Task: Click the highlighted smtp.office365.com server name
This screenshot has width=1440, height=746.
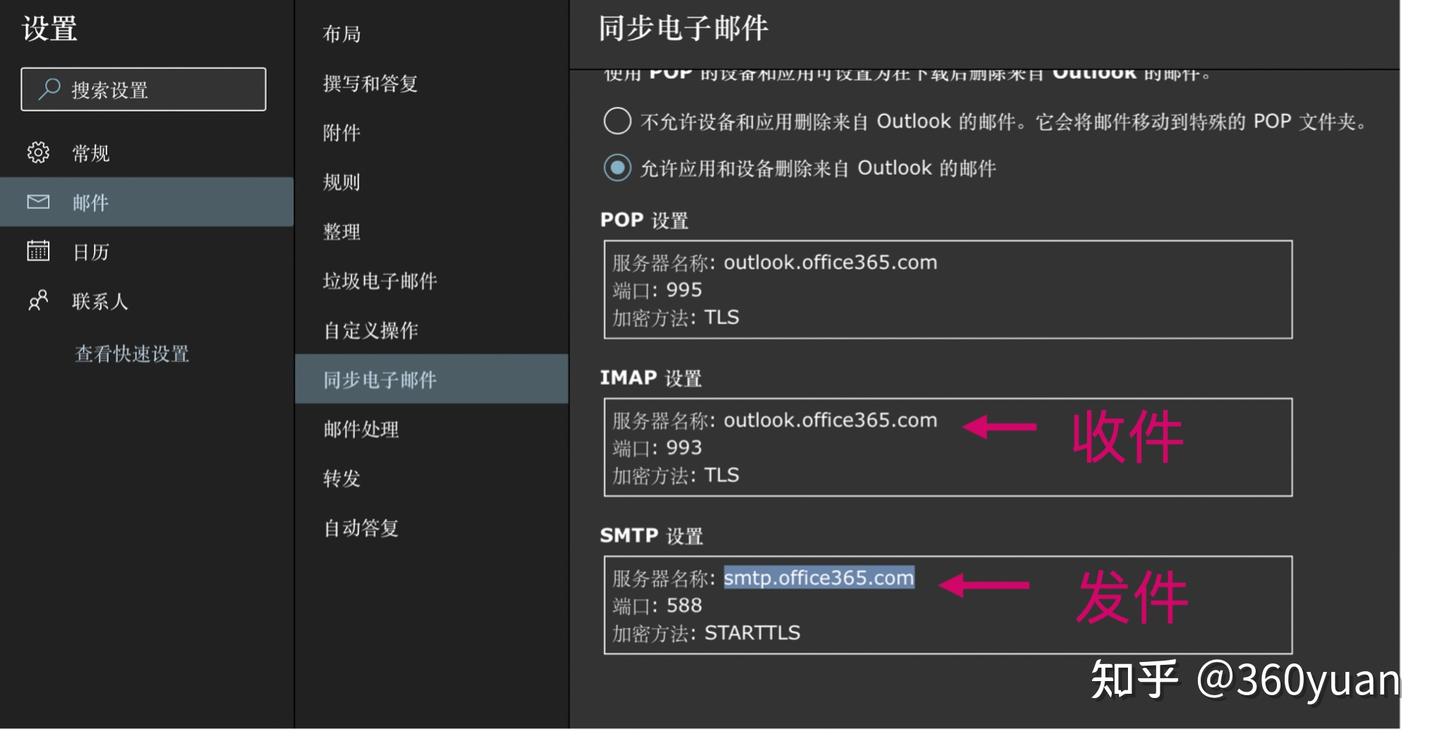Action: [x=818, y=577]
